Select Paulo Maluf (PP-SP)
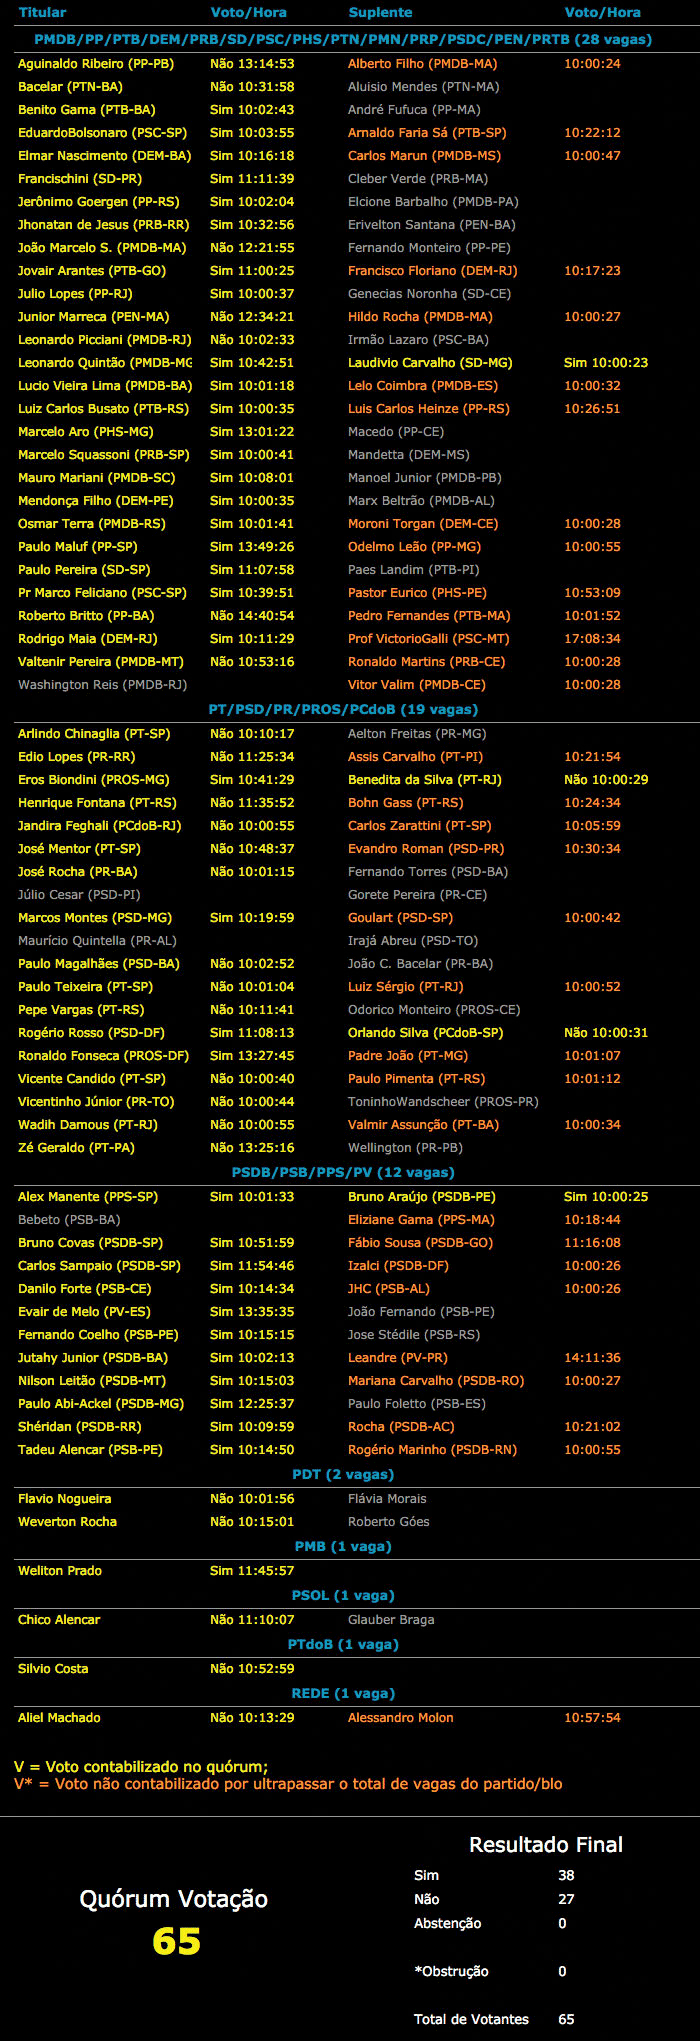 78,547
